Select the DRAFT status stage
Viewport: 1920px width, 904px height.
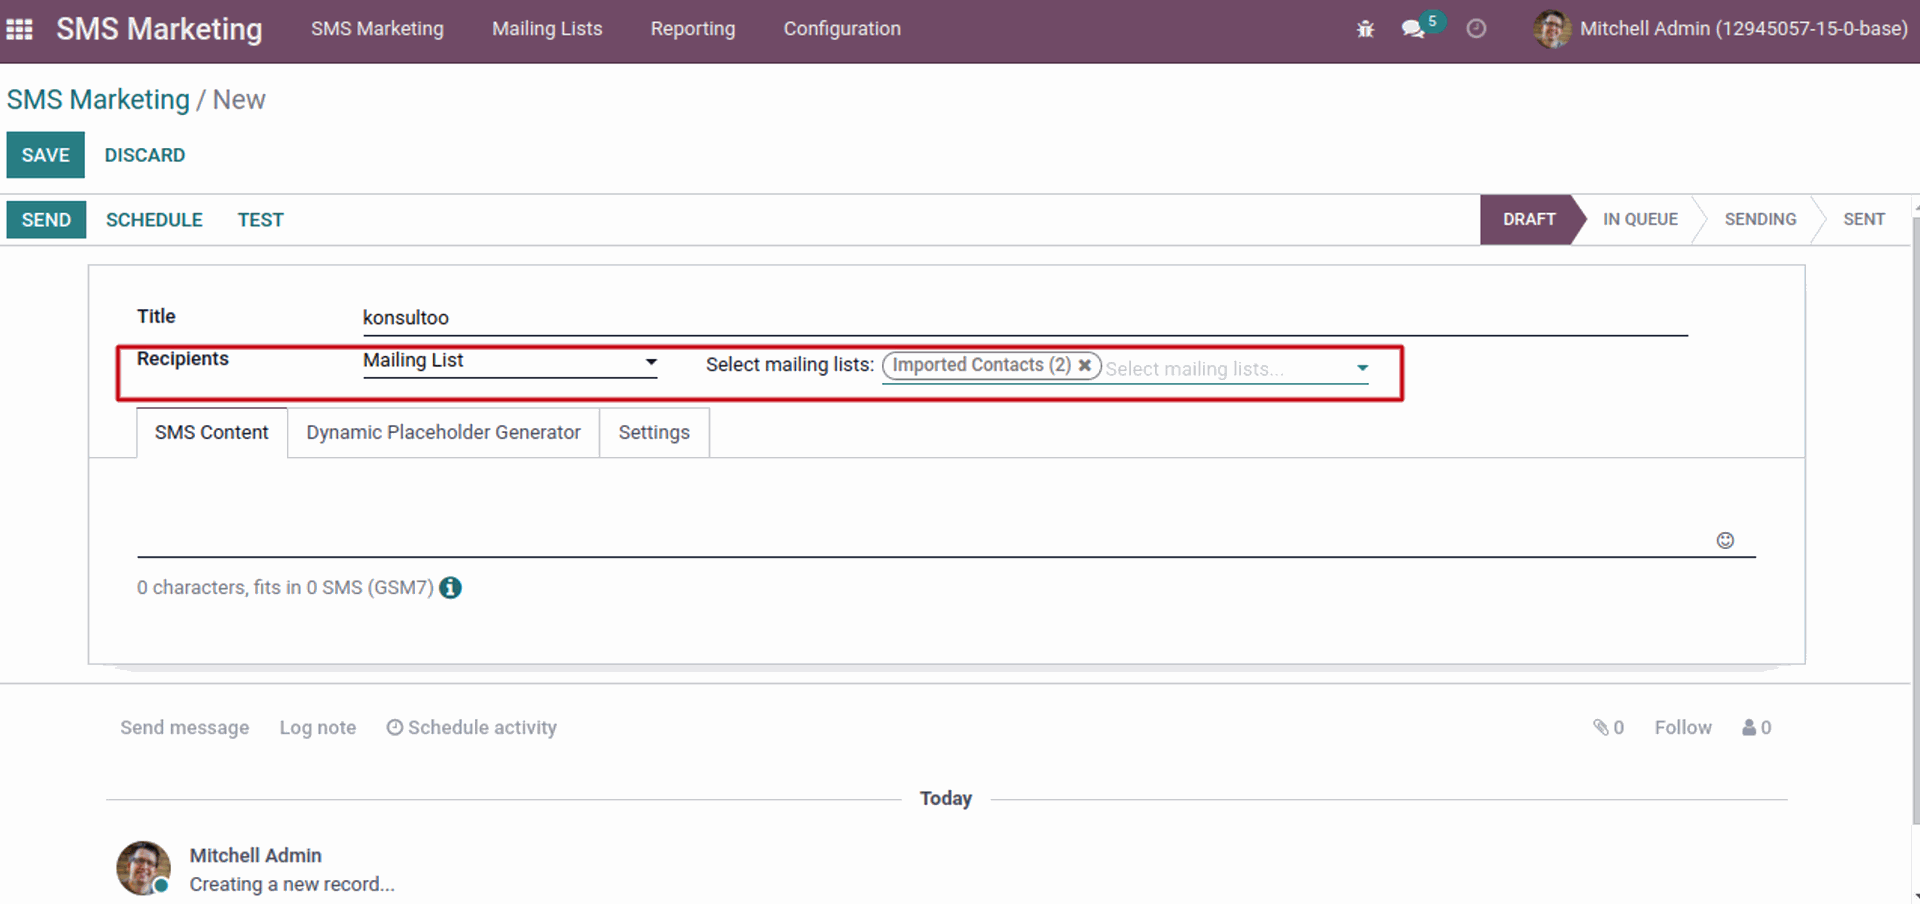(1529, 220)
